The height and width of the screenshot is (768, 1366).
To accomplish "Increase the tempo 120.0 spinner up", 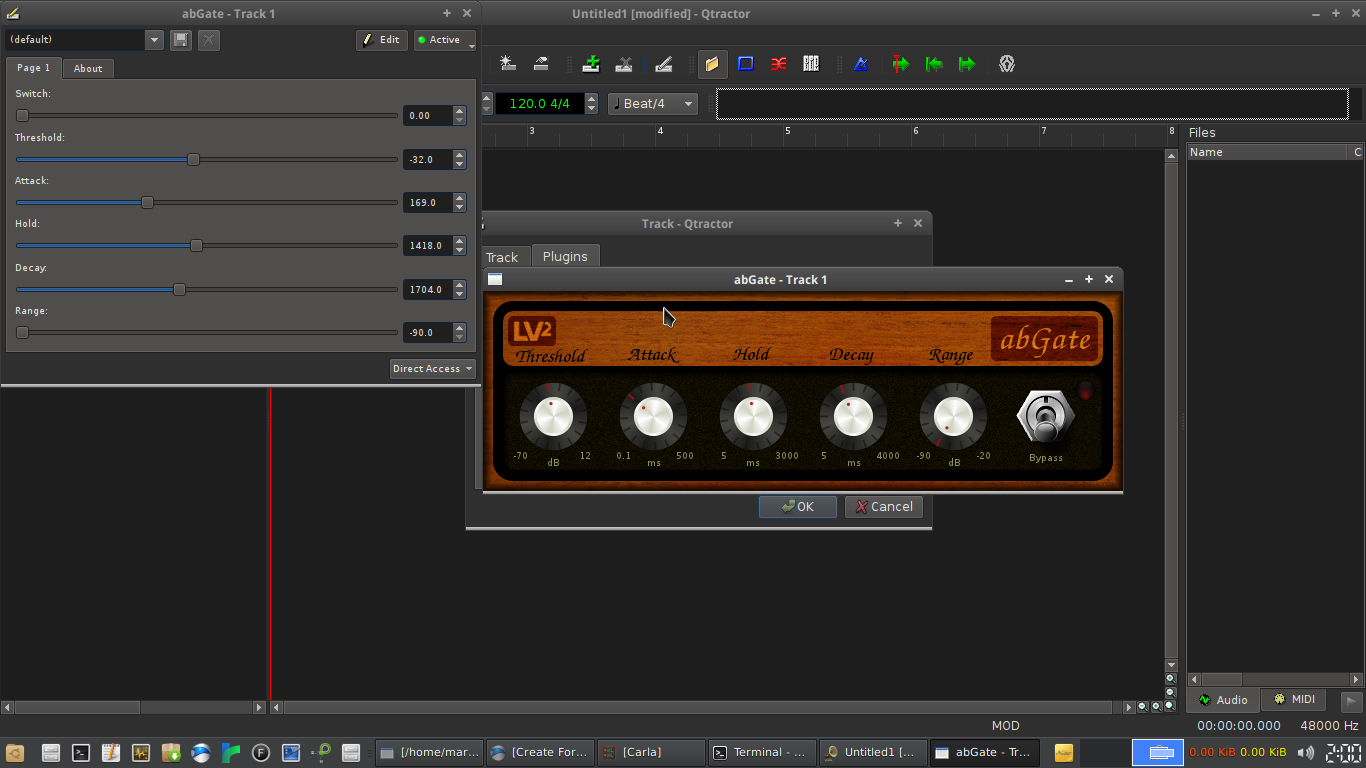I will click(592, 98).
